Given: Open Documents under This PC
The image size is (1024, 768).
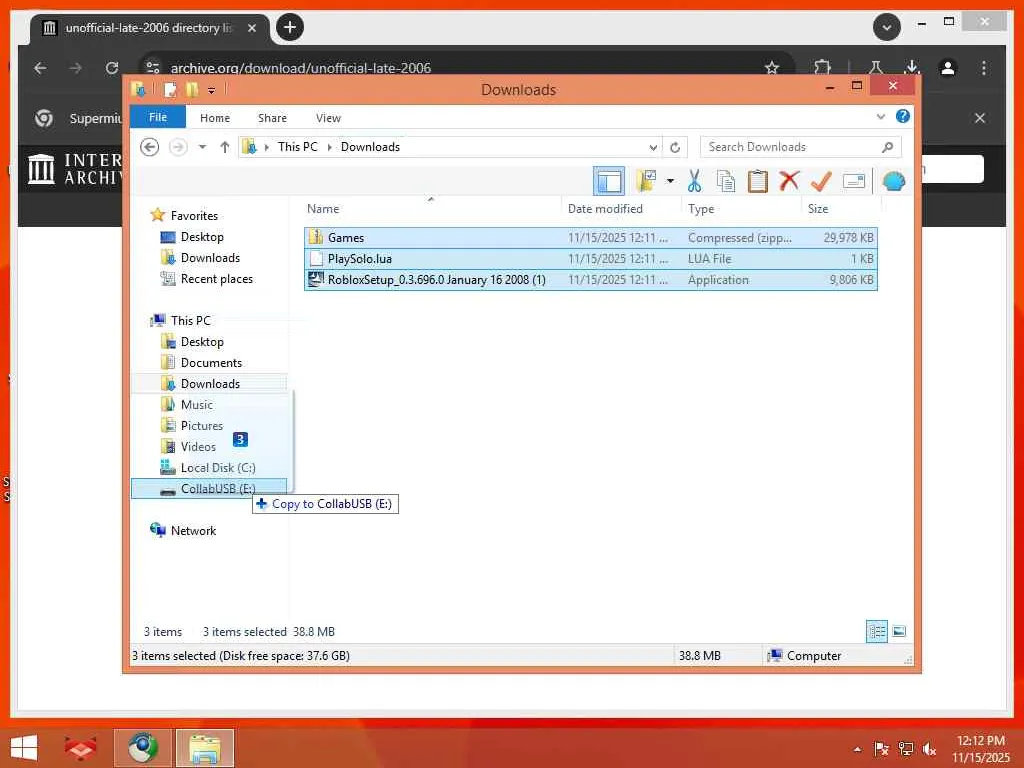Looking at the screenshot, I should coord(211,362).
